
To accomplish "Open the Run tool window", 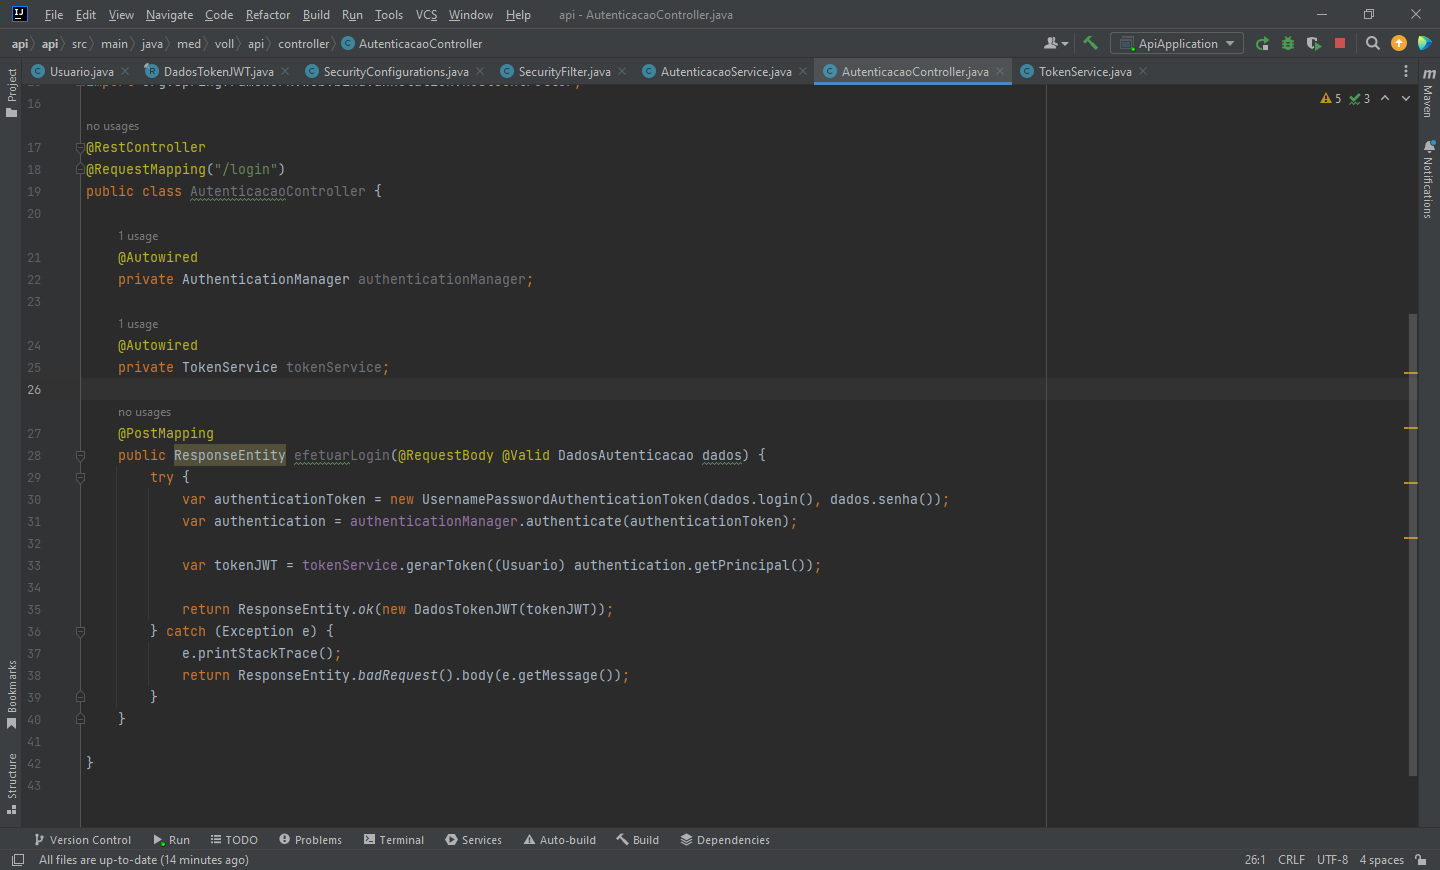I will (171, 840).
